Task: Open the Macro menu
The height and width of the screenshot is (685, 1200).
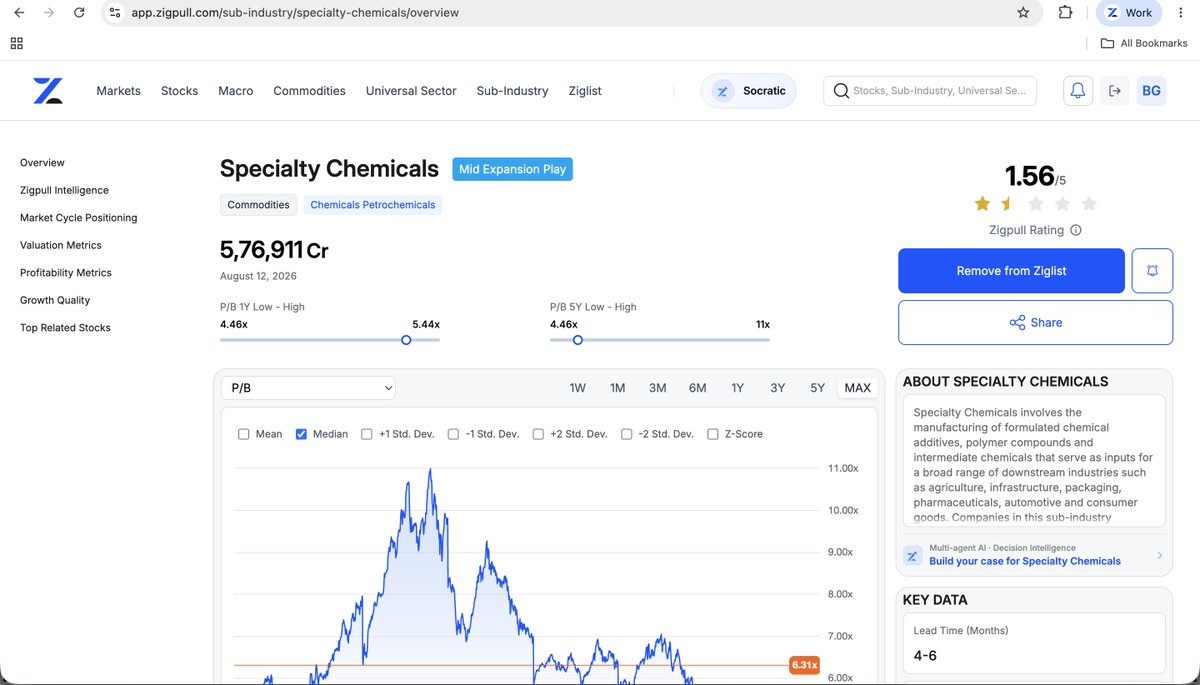Action: click(x=235, y=91)
